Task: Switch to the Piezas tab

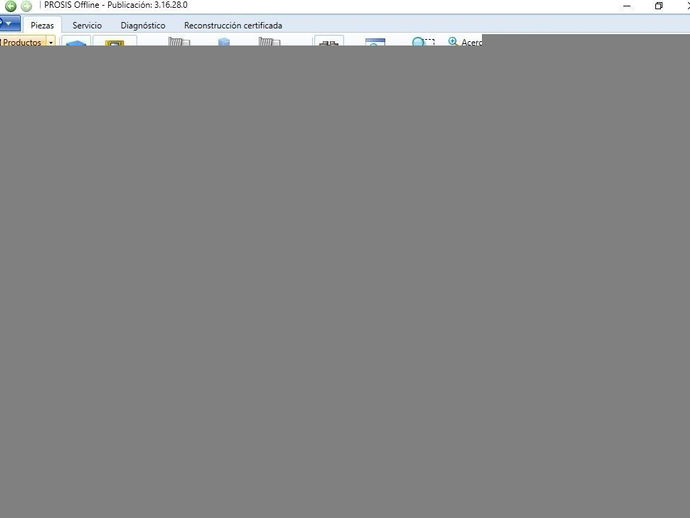Action: (42, 26)
